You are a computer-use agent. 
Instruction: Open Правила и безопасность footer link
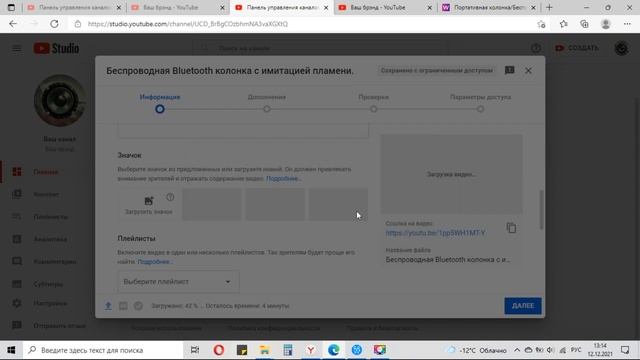(x=382, y=328)
